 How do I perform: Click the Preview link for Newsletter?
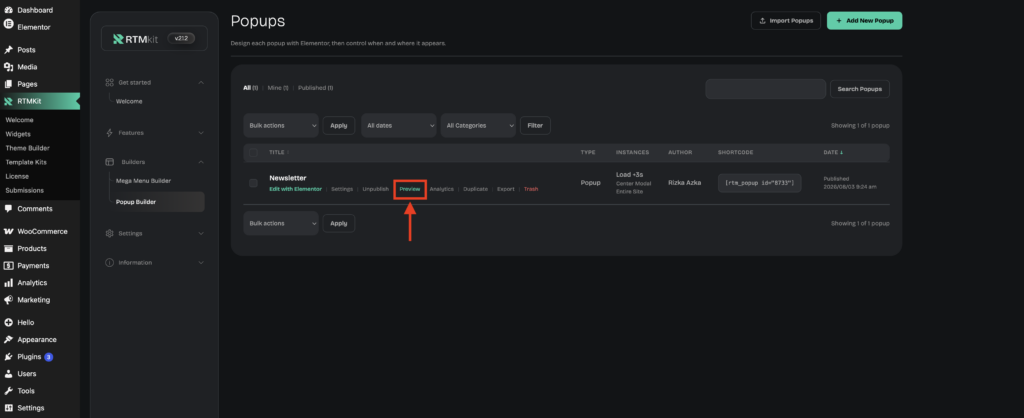(409, 189)
